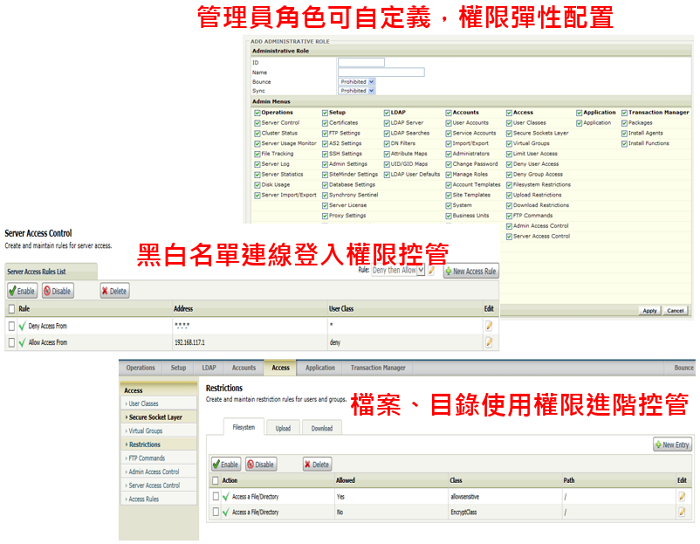The height and width of the screenshot is (544, 700).
Task: Click the Apply button in role form
Action: (x=650, y=311)
